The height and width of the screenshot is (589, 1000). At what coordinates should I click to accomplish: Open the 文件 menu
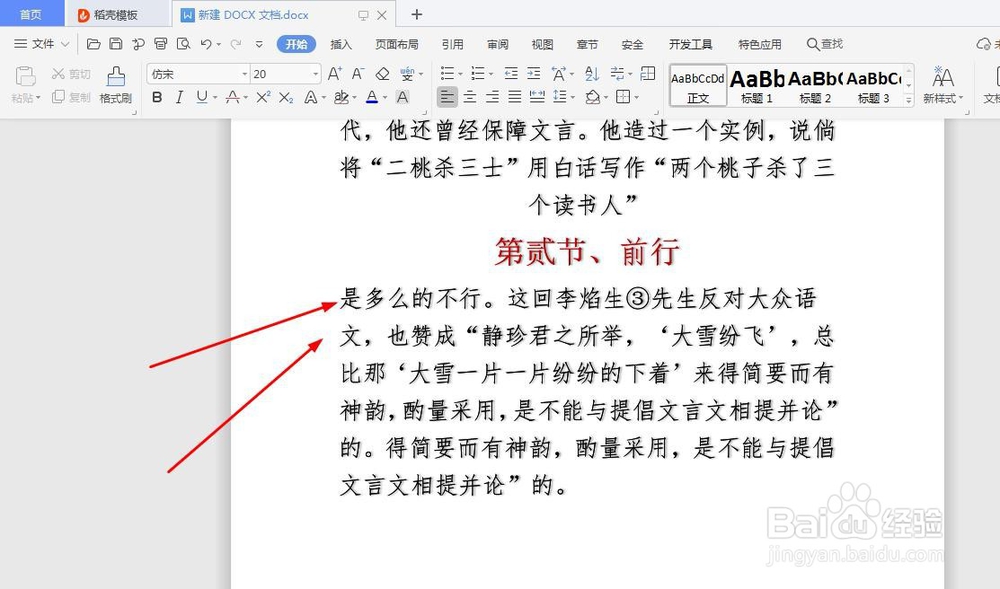point(40,44)
